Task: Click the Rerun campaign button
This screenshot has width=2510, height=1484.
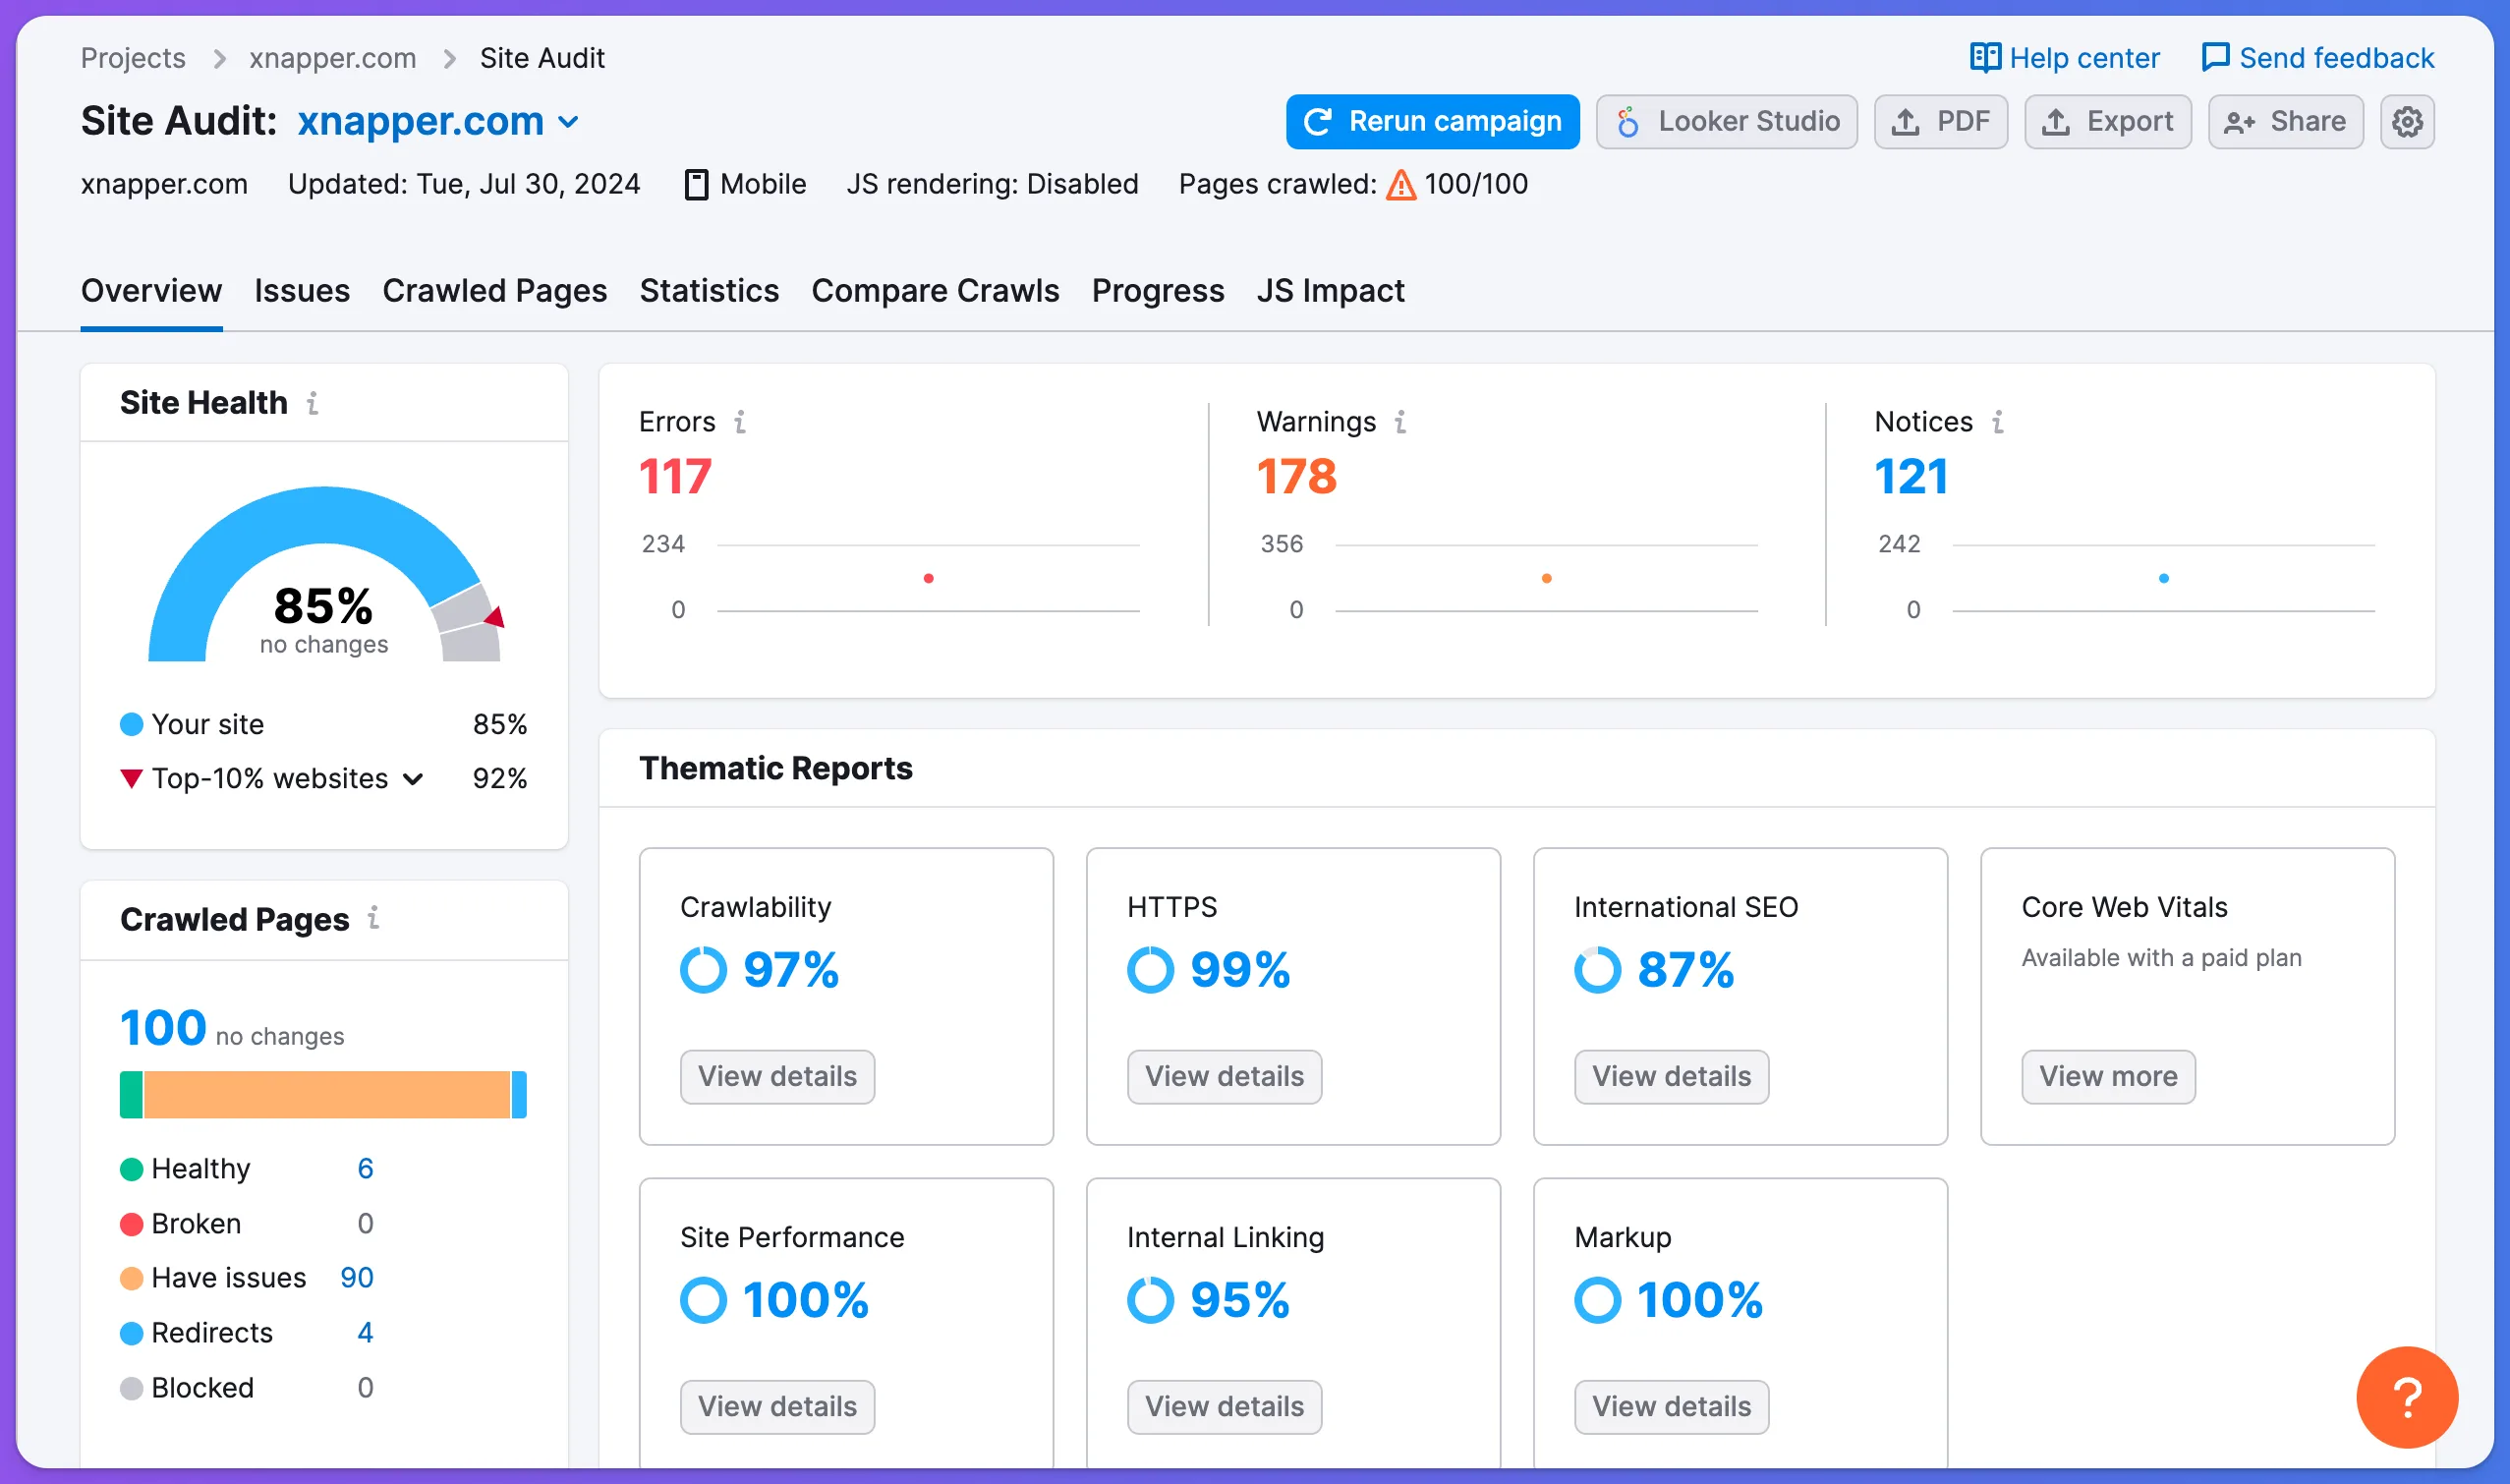Action: [x=1432, y=122]
